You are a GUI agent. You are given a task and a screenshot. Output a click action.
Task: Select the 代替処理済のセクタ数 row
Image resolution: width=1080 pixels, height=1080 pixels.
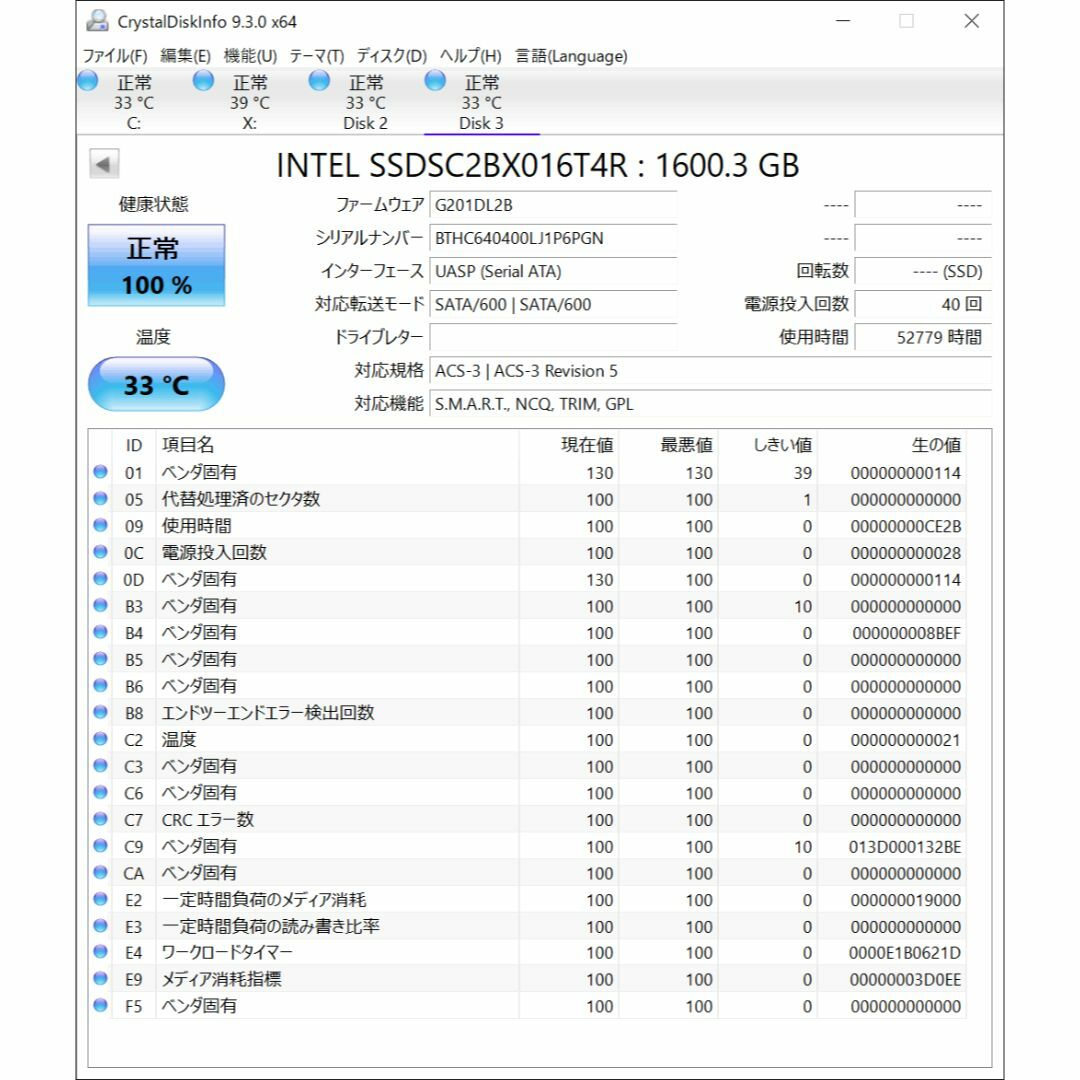tap(528, 499)
